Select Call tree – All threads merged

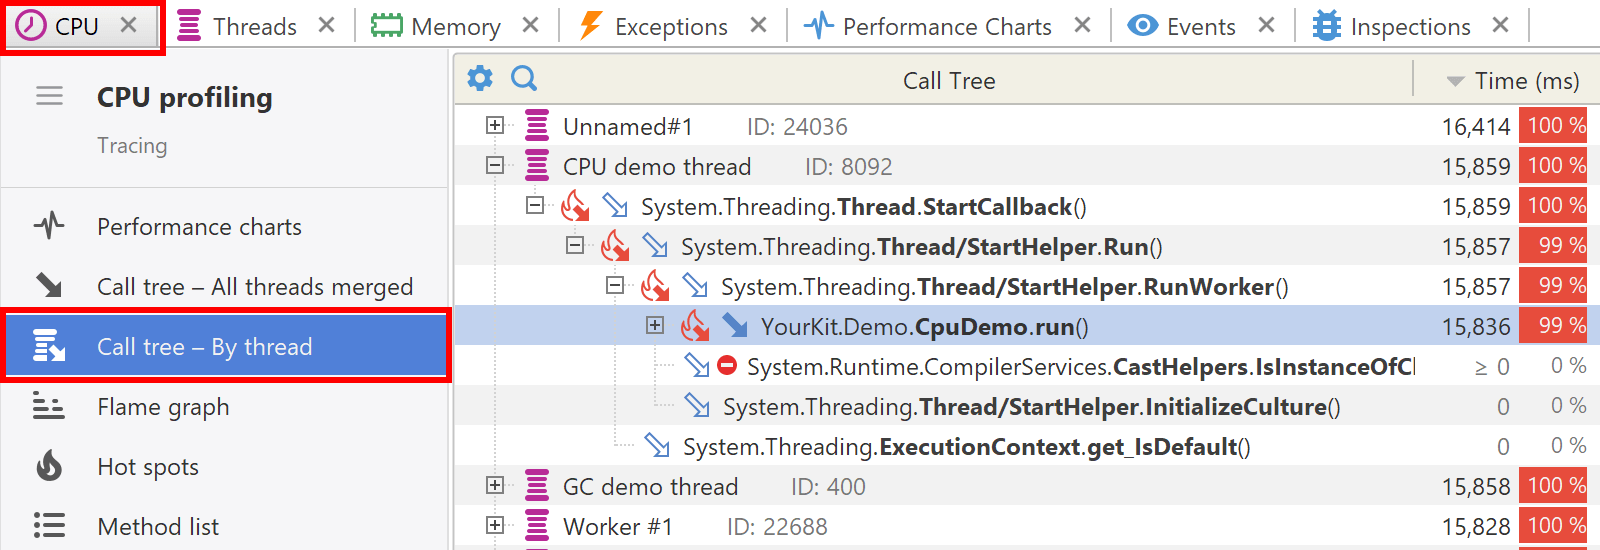tap(226, 287)
